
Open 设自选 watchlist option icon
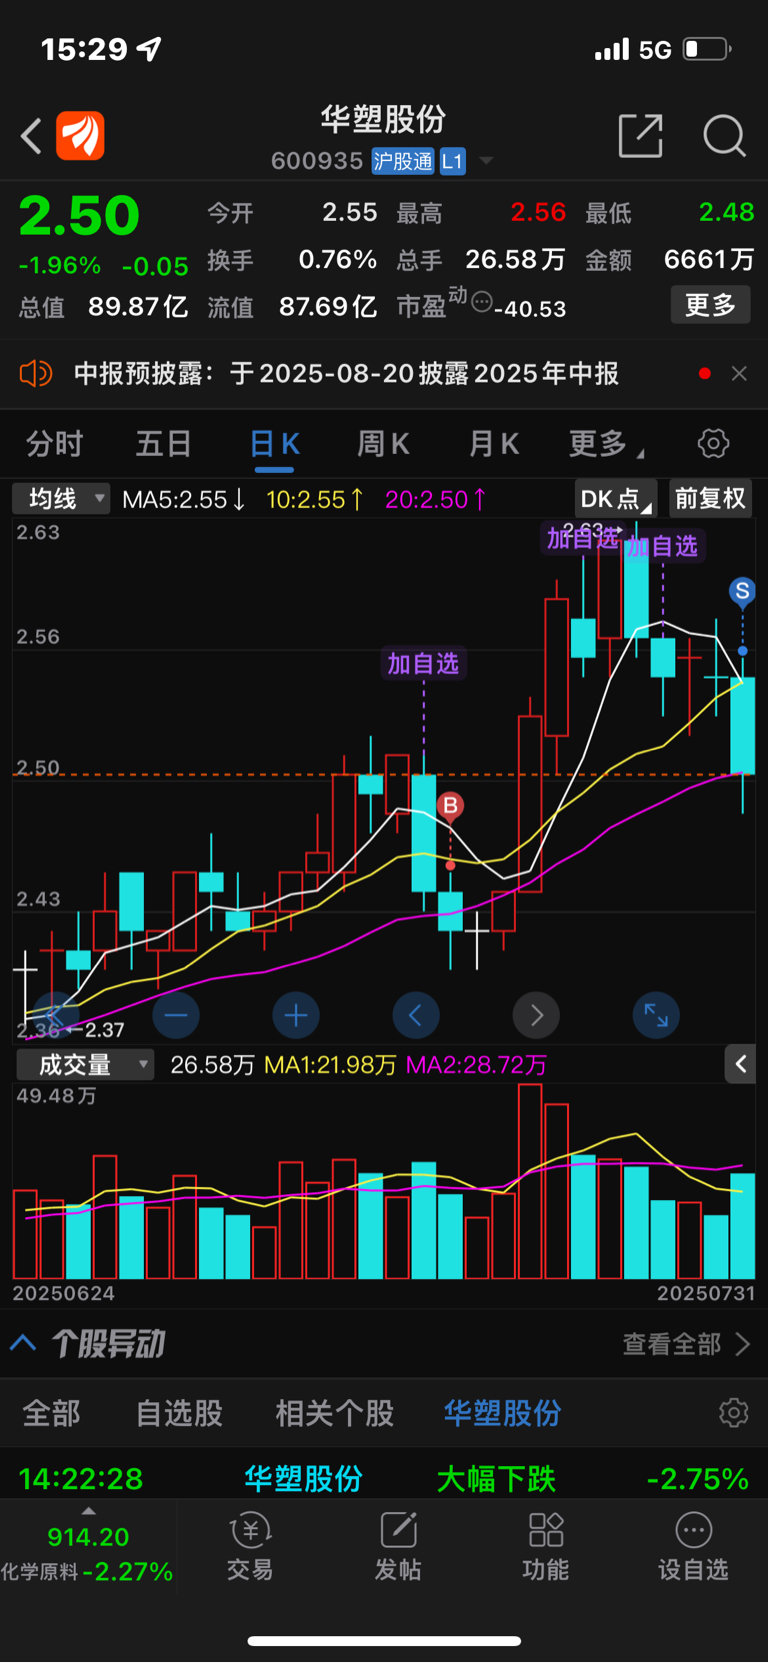[x=693, y=1546]
